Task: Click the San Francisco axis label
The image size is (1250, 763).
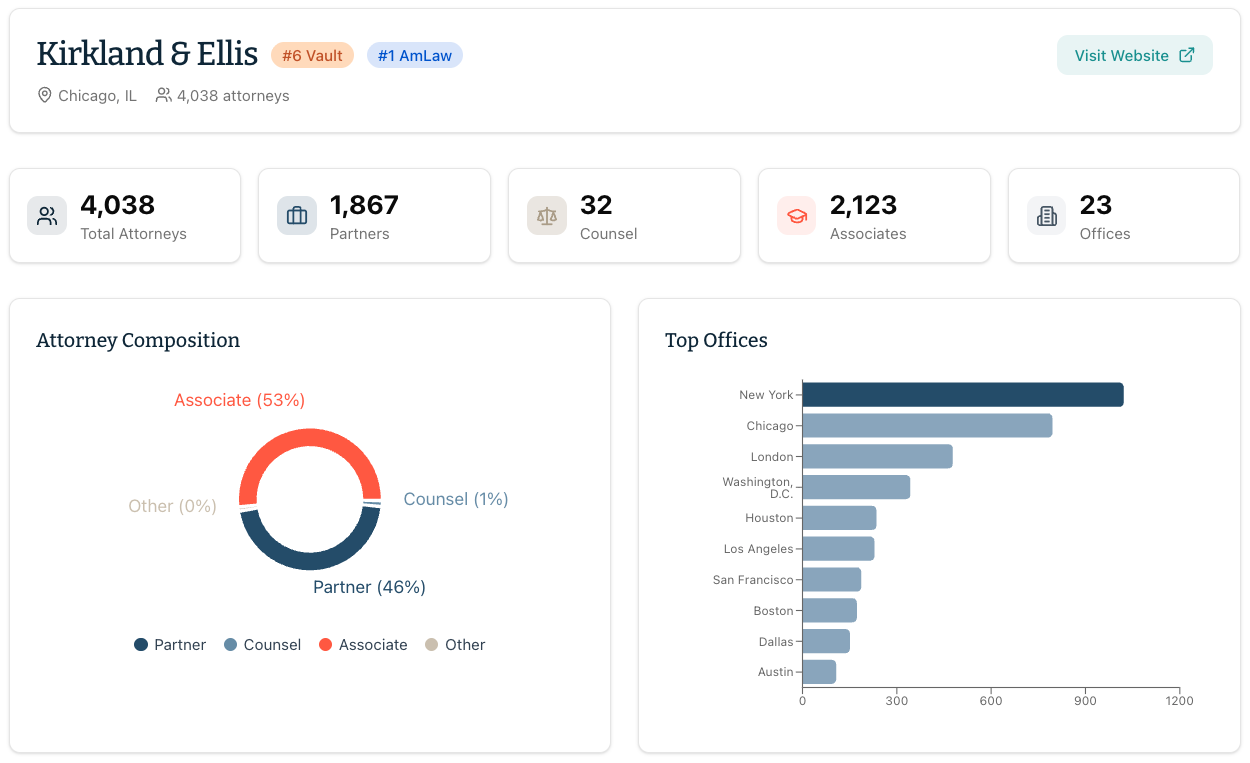Action: [x=753, y=580]
